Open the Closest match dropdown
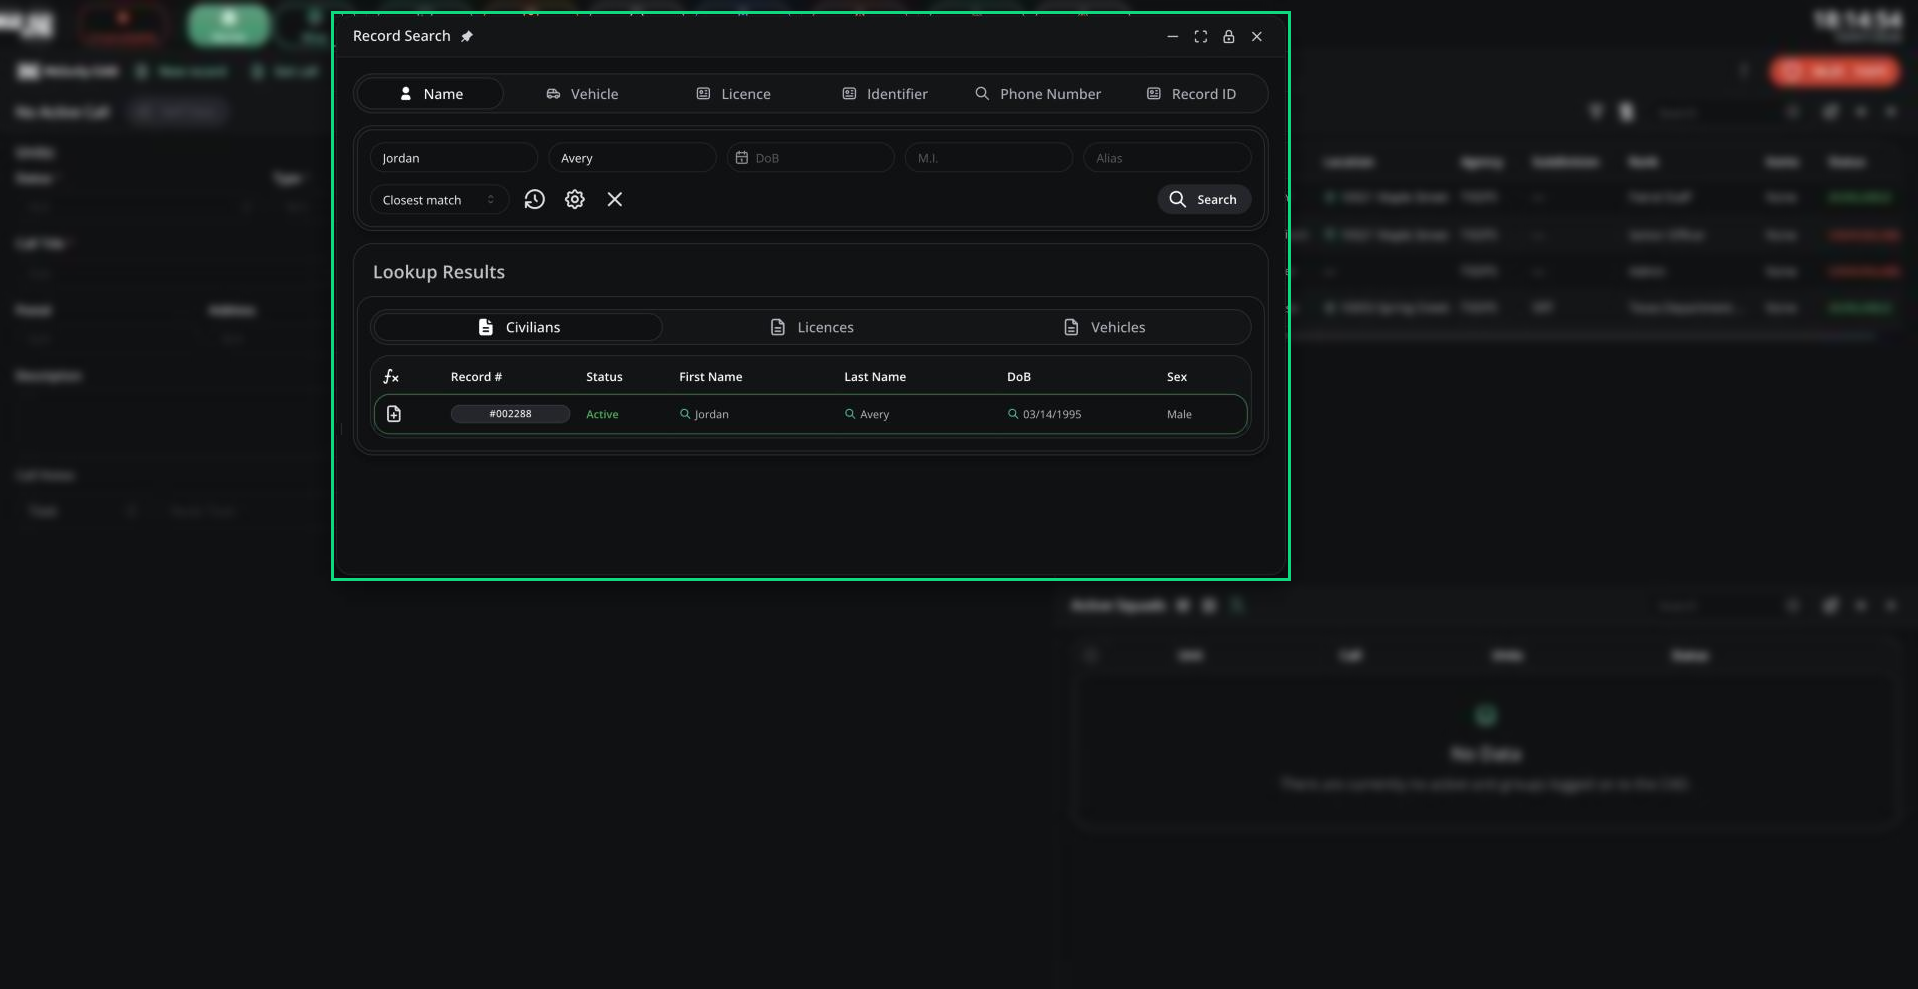The height and width of the screenshot is (989, 1918). click(x=439, y=200)
